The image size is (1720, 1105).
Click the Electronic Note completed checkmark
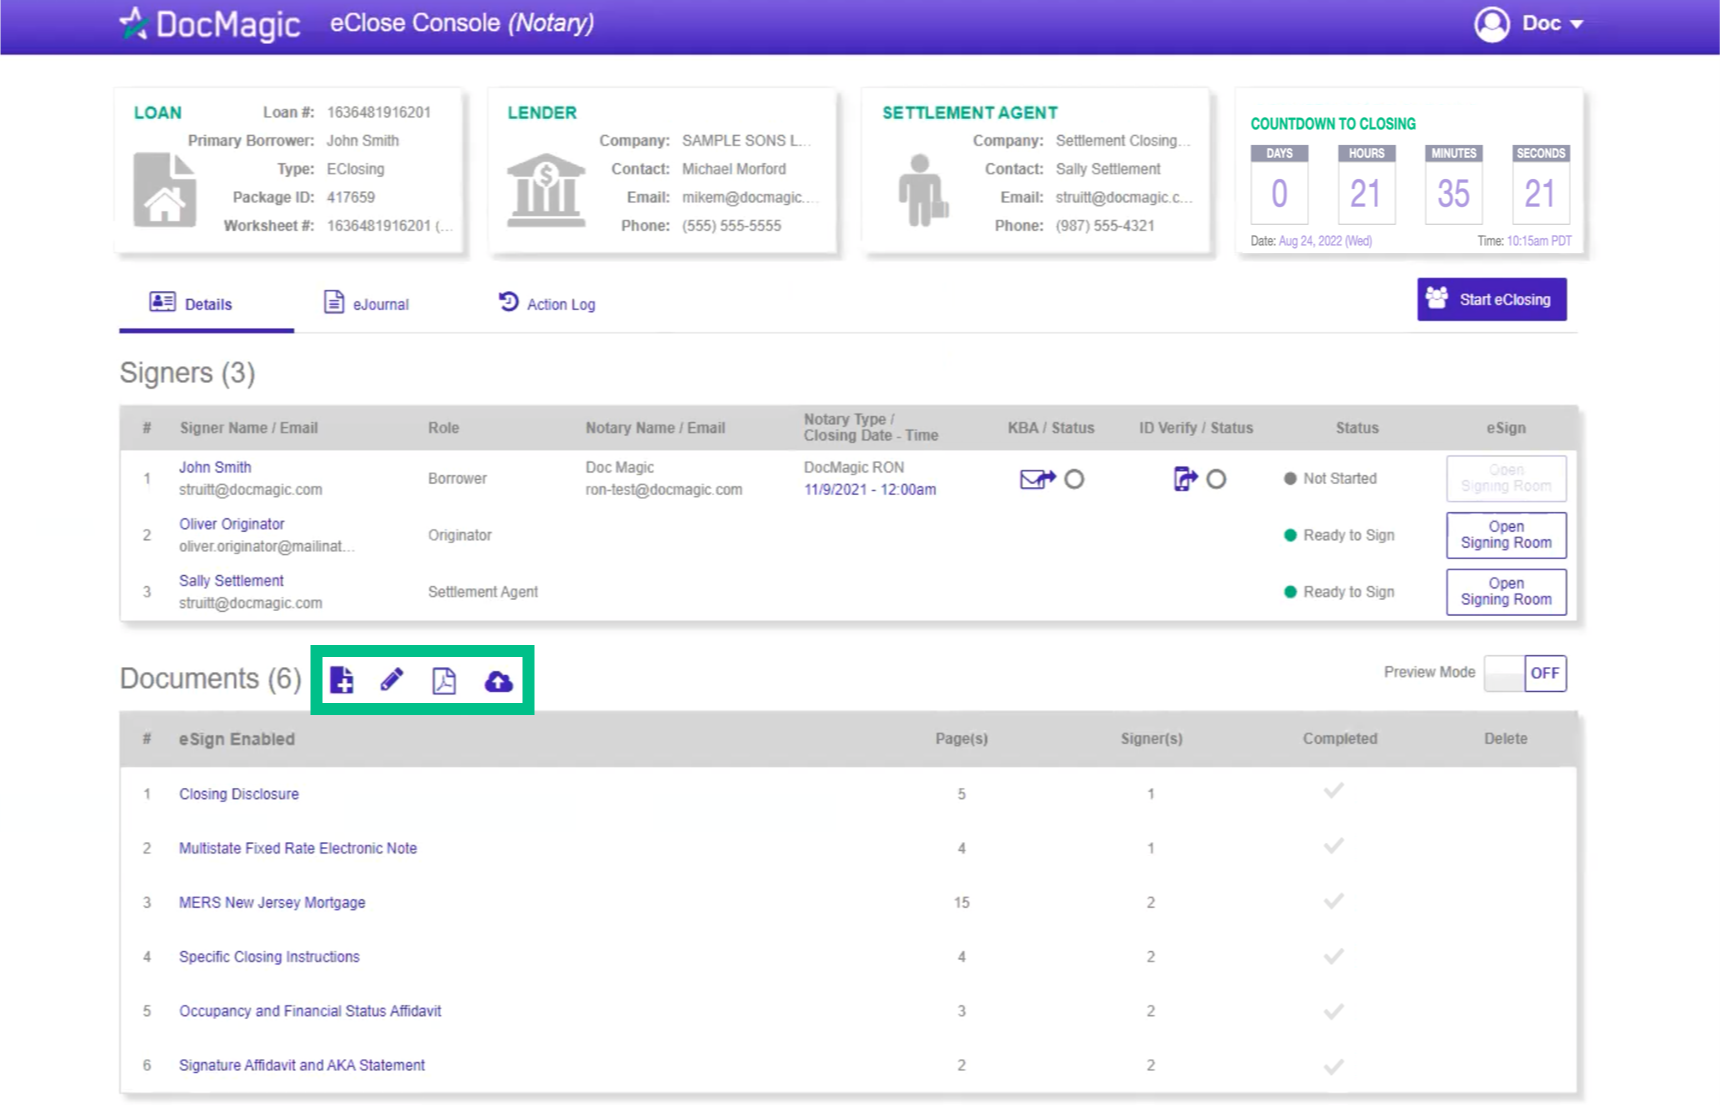[1333, 846]
